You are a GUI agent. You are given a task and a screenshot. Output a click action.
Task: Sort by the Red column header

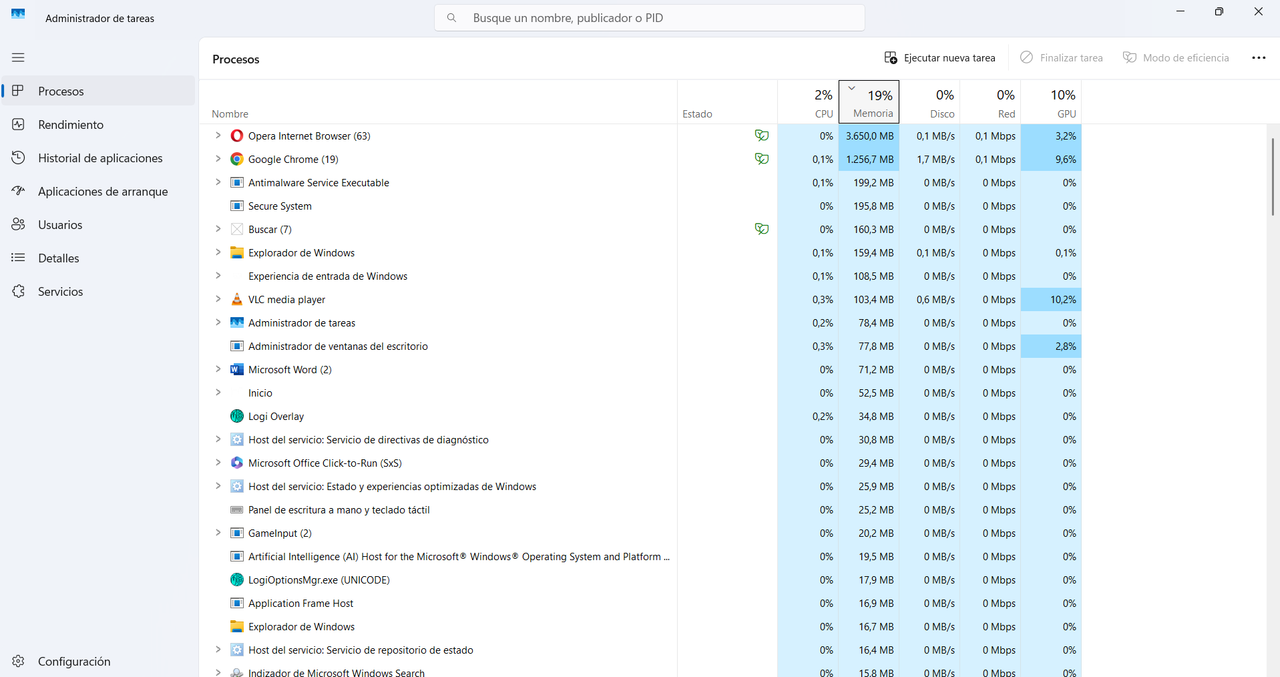tap(990, 102)
